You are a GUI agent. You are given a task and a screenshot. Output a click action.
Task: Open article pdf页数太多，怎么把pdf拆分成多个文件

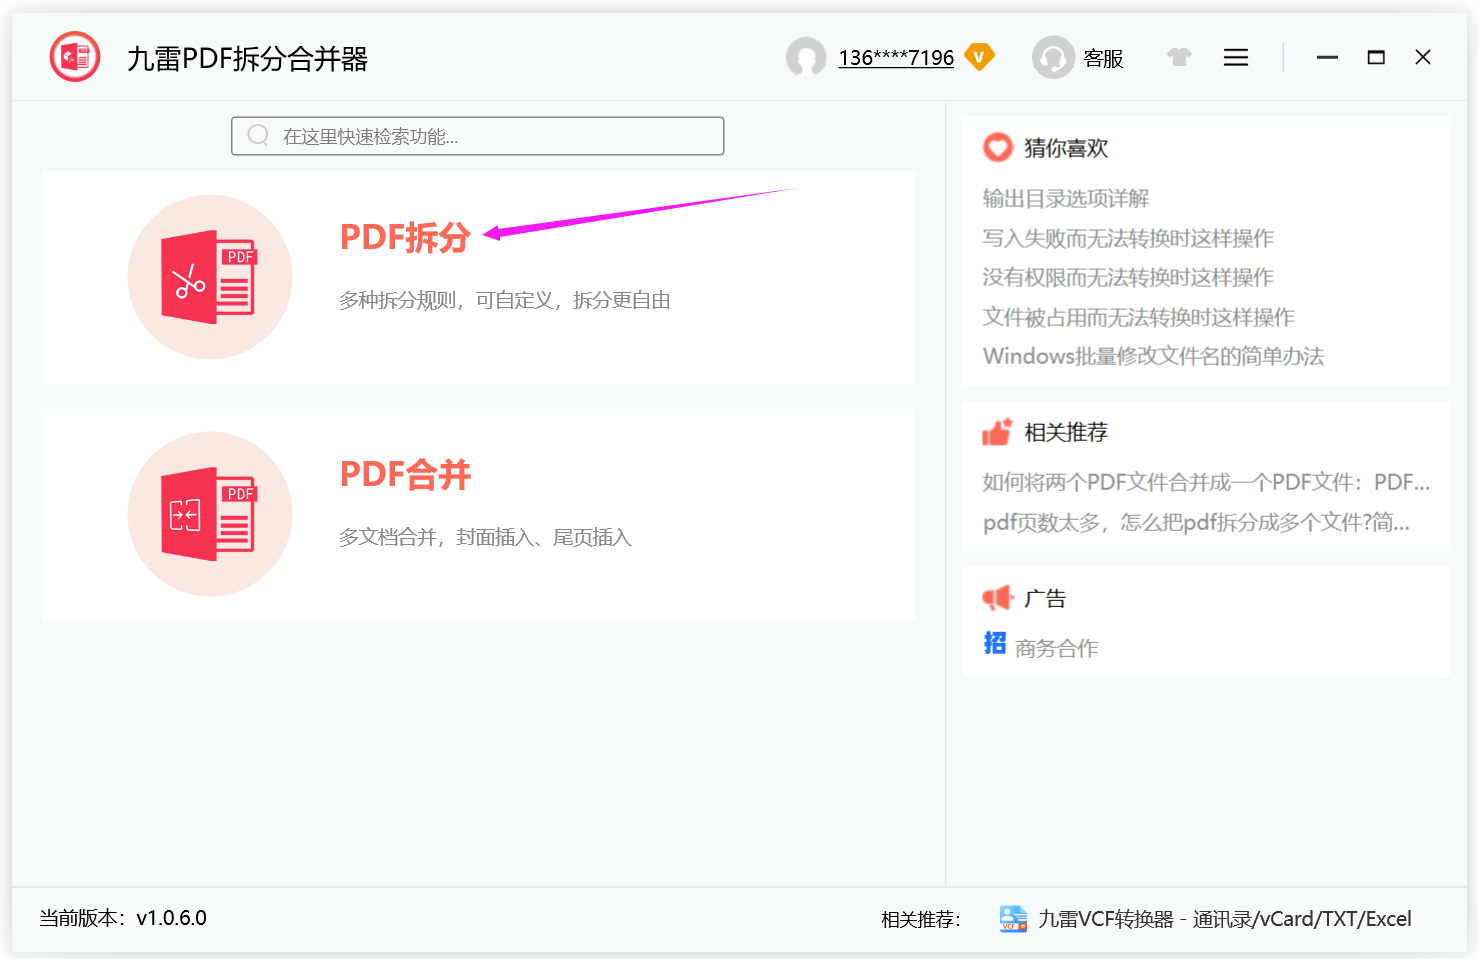[1197, 522]
